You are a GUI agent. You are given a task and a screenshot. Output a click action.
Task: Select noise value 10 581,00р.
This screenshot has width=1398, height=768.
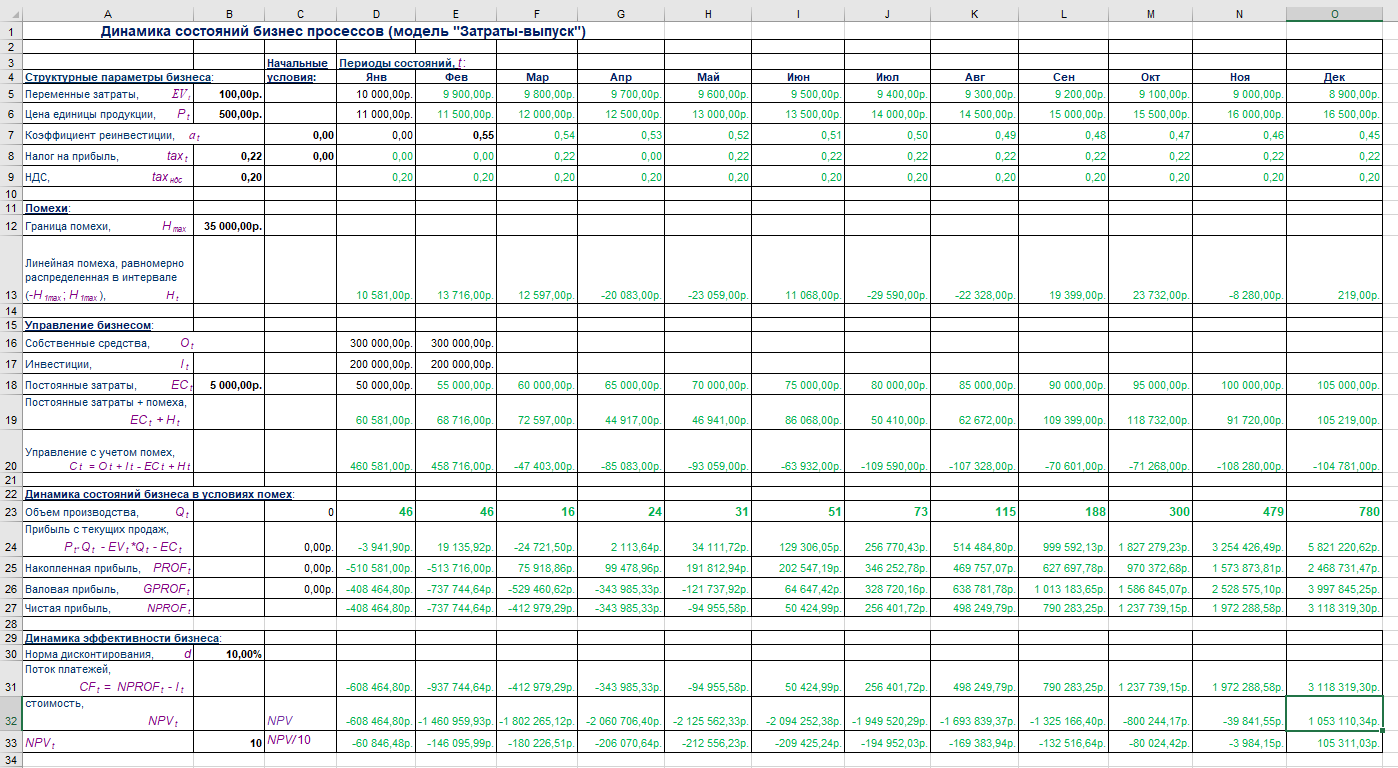(375, 270)
